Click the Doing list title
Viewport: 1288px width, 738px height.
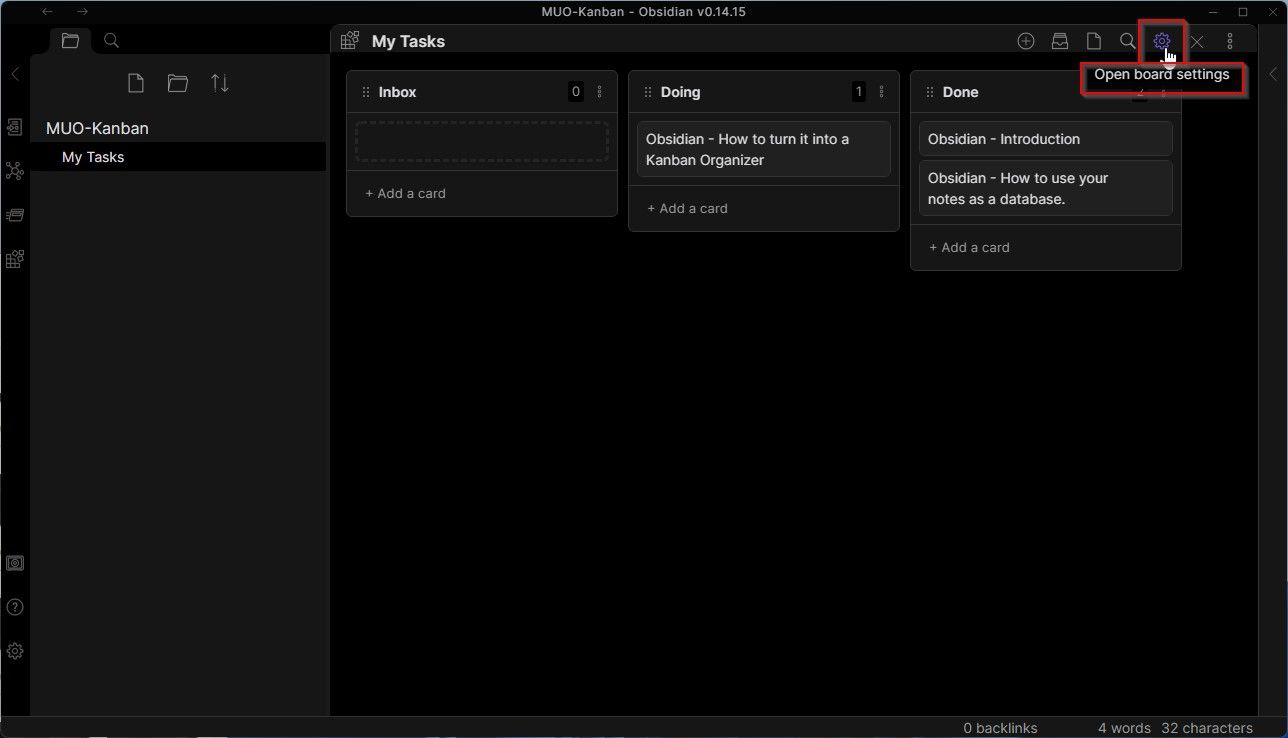pyautogui.click(x=680, y=92)
